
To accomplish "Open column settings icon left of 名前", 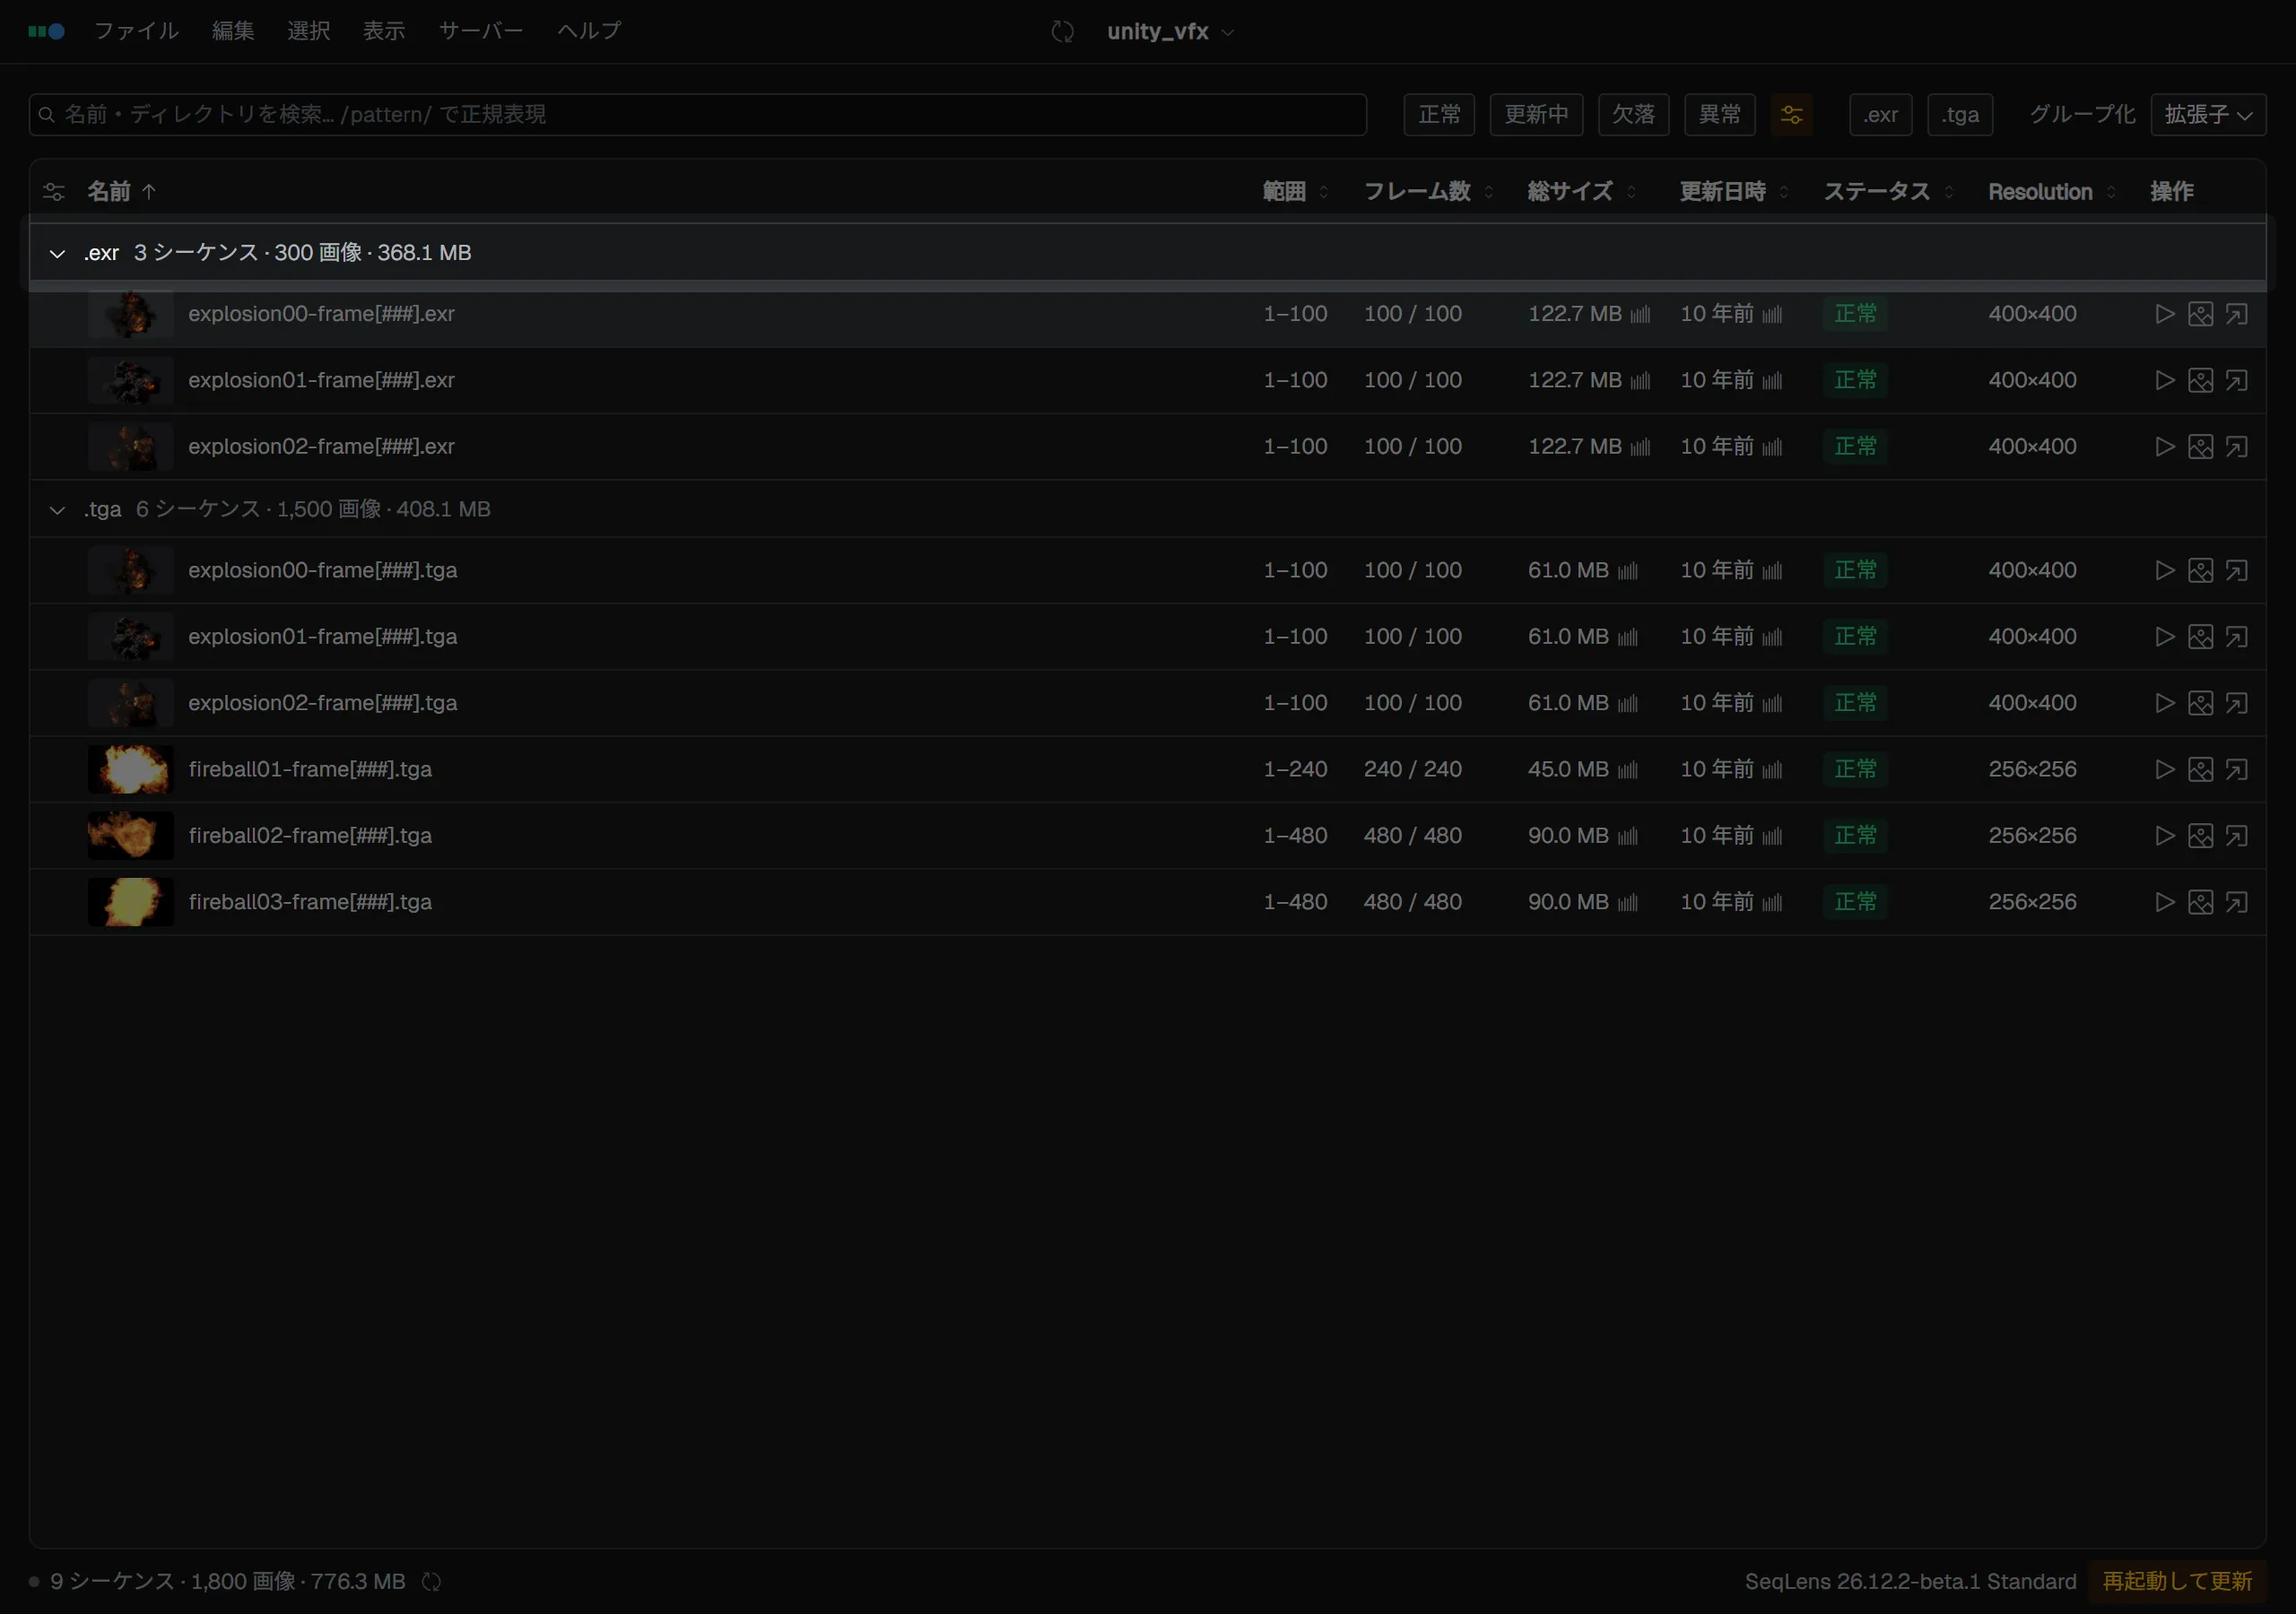I will click(54, 192).
